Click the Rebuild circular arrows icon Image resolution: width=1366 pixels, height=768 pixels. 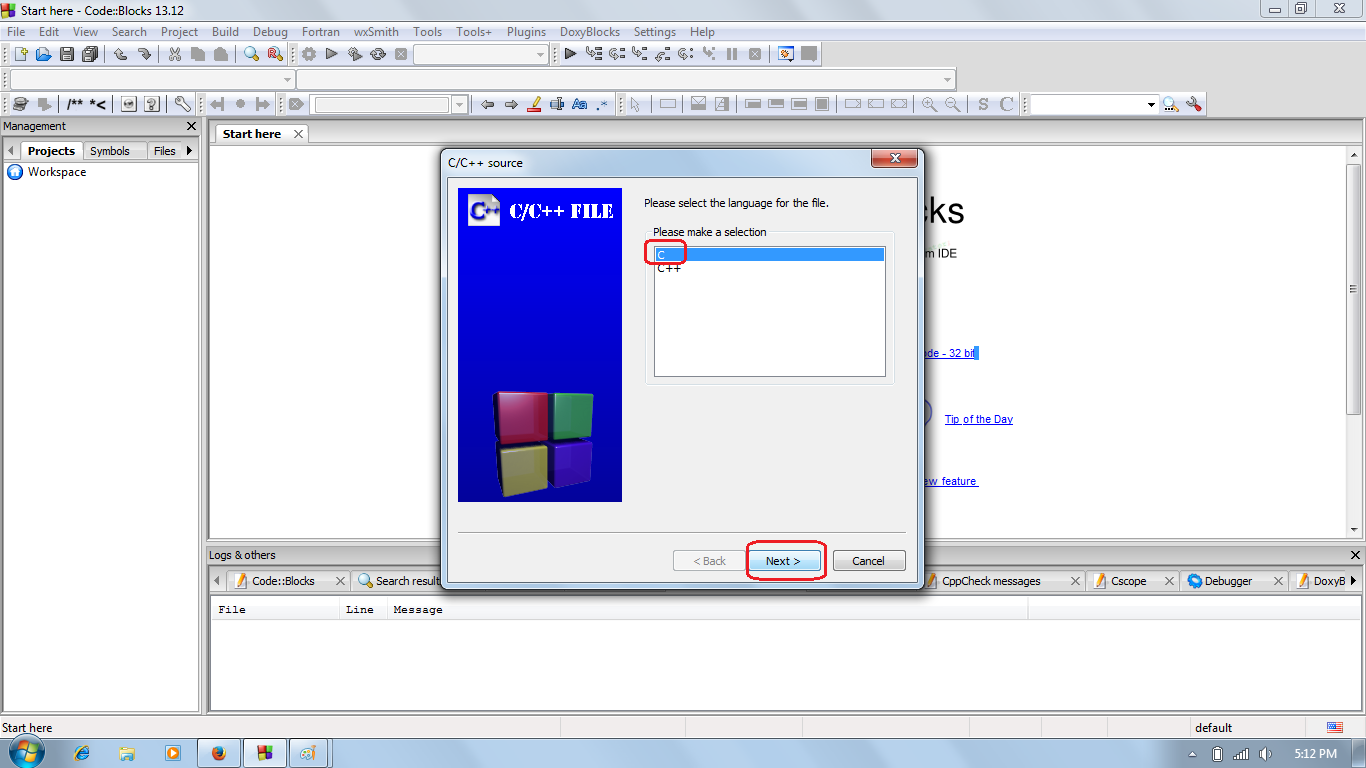377,54
